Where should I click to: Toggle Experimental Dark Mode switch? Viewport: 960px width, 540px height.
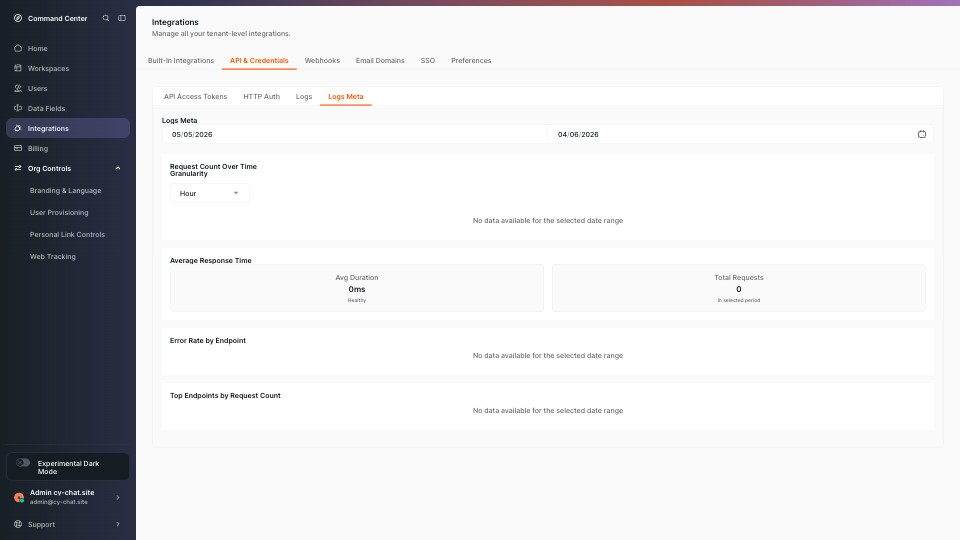[23, 463]
